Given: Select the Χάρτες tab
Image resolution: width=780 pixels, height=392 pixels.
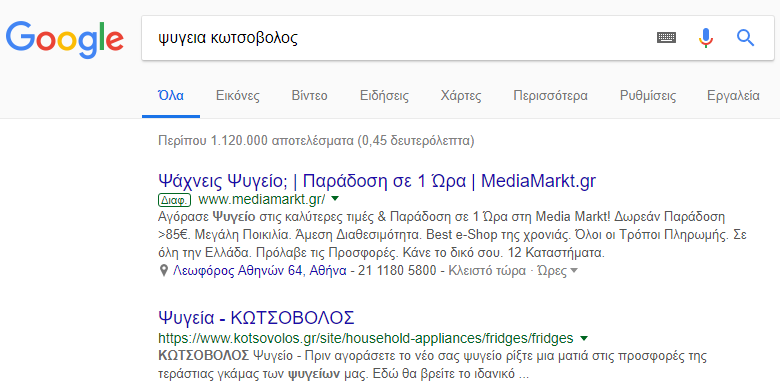Looking at the screenshot, I should pyautogui.click(x=461, y=96).
